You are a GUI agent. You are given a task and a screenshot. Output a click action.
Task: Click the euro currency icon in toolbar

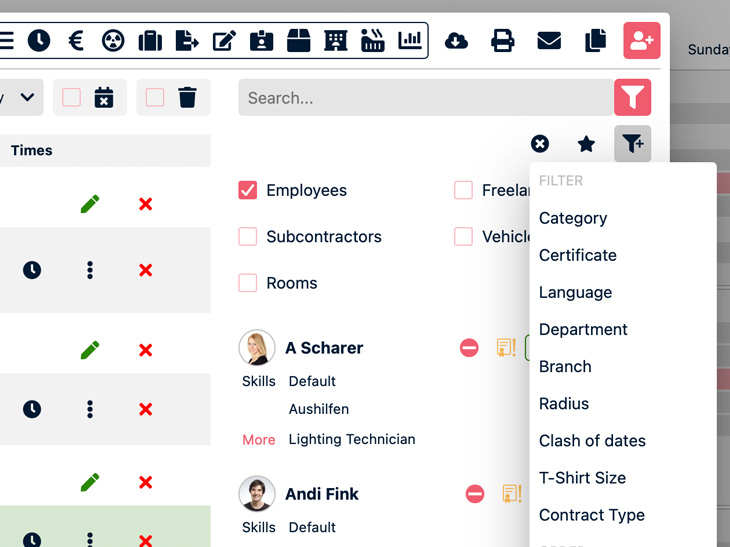(x=76, y=41)
